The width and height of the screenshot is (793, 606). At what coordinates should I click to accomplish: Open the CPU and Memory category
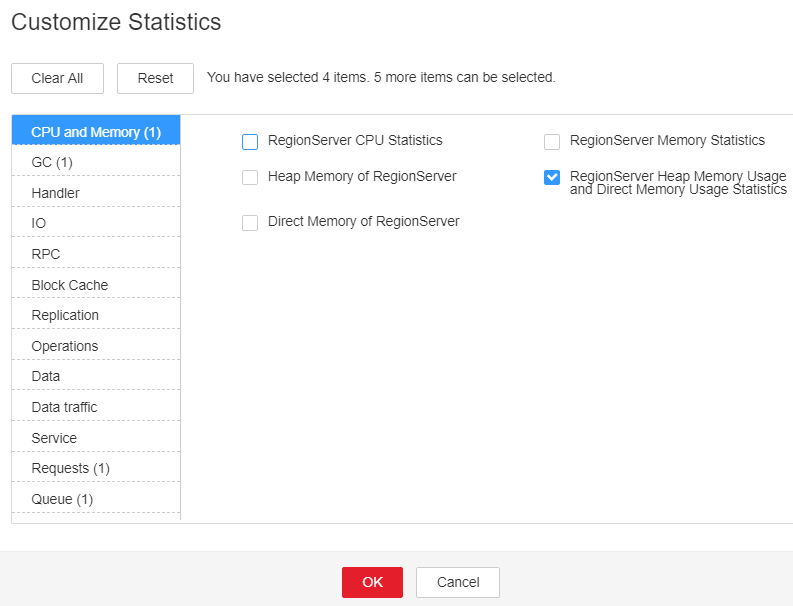click(x=96, y=131)
